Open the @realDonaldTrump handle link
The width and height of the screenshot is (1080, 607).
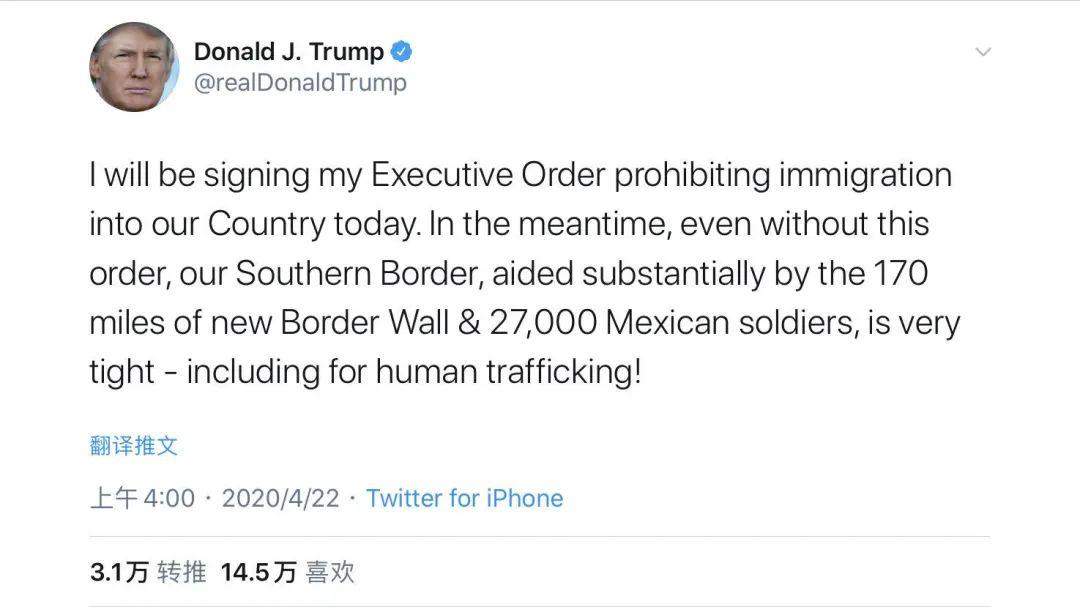(300, 82)
